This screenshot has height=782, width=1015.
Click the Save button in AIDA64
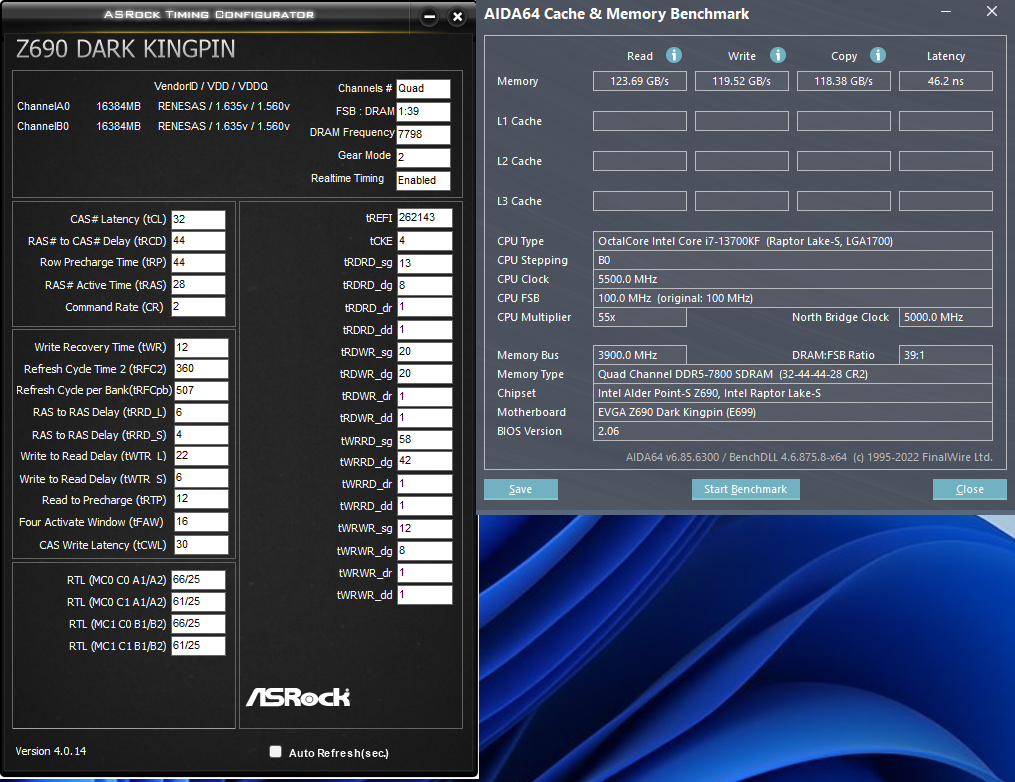point(520,489)
